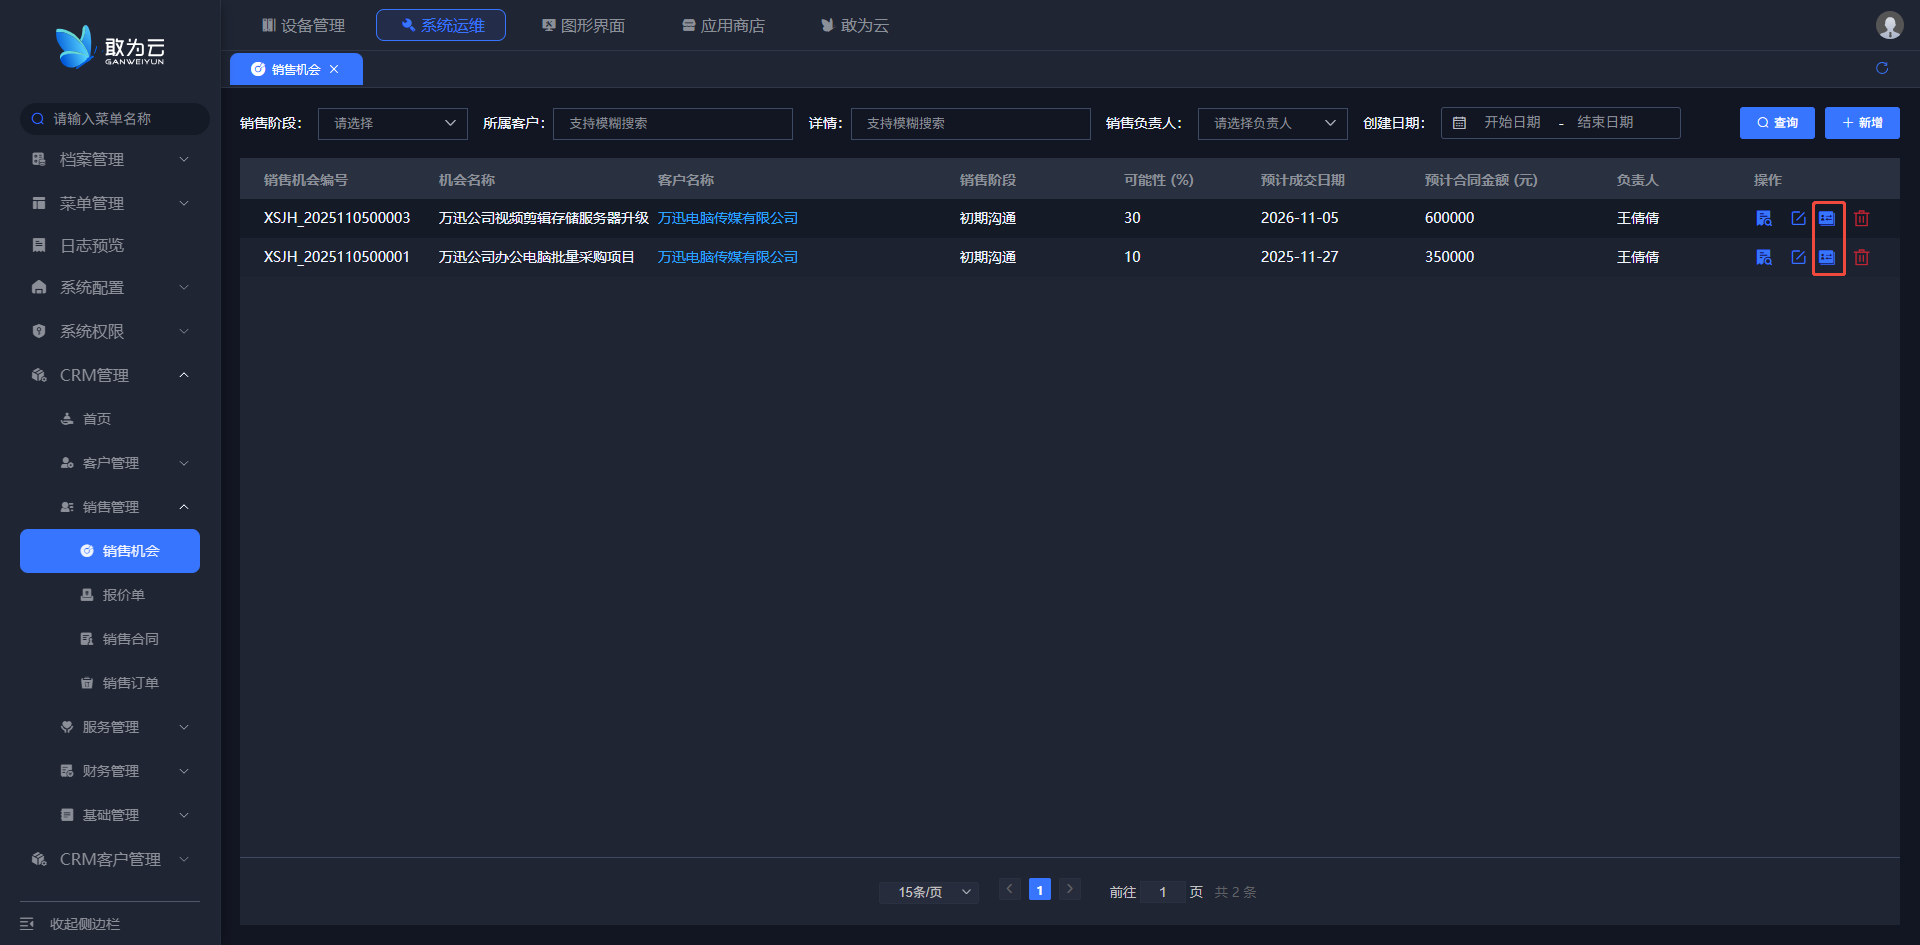The height and width of the screenshot is (945, 1920).
Task: Switch to the 设备管理 top menu
Action: pos(303,25)
